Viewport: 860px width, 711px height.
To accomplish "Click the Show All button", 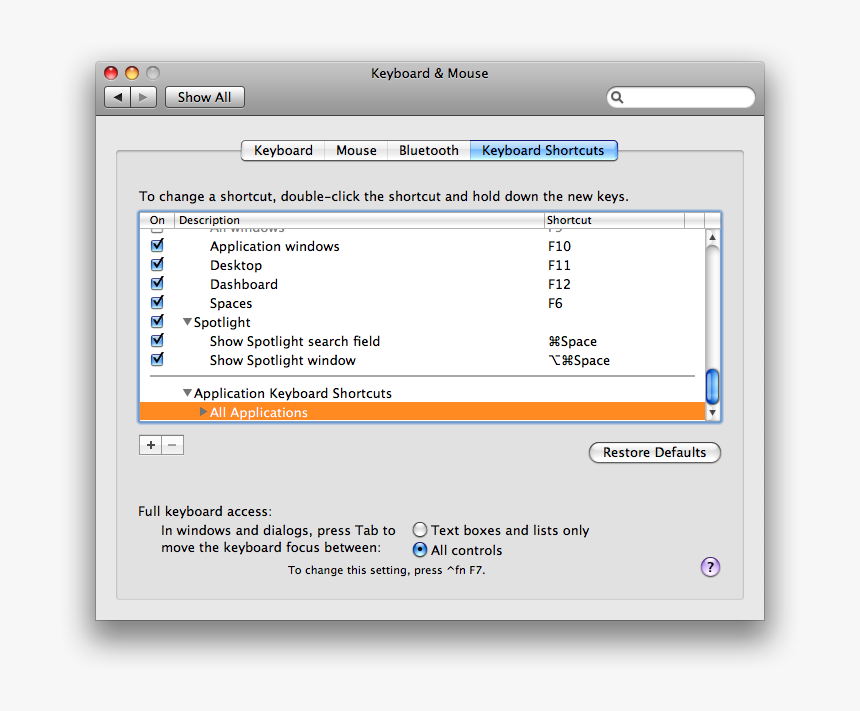I will coord(204,97).
